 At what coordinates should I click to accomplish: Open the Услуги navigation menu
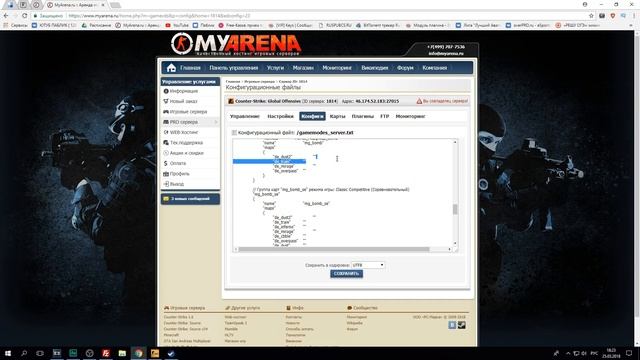pos(275,68)
